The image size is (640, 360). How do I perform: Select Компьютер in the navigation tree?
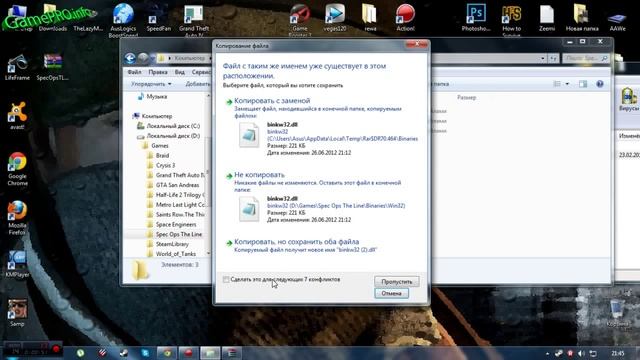[x=157, y=116]
